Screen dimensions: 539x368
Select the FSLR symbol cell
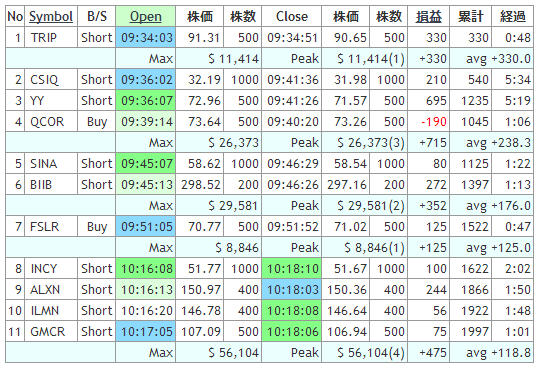point(51,227)
